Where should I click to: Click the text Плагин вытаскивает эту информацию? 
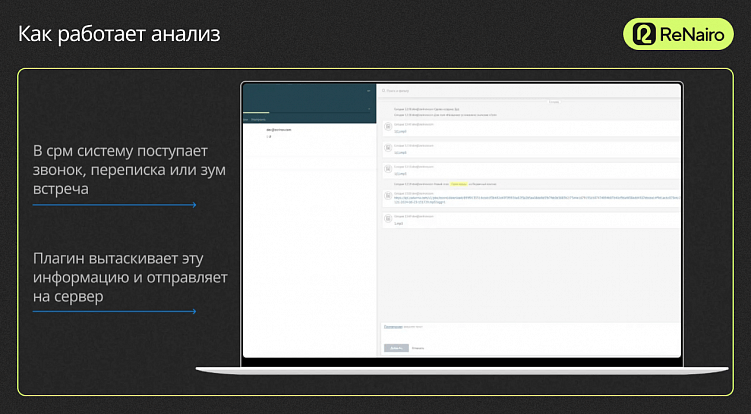(130, 277)
